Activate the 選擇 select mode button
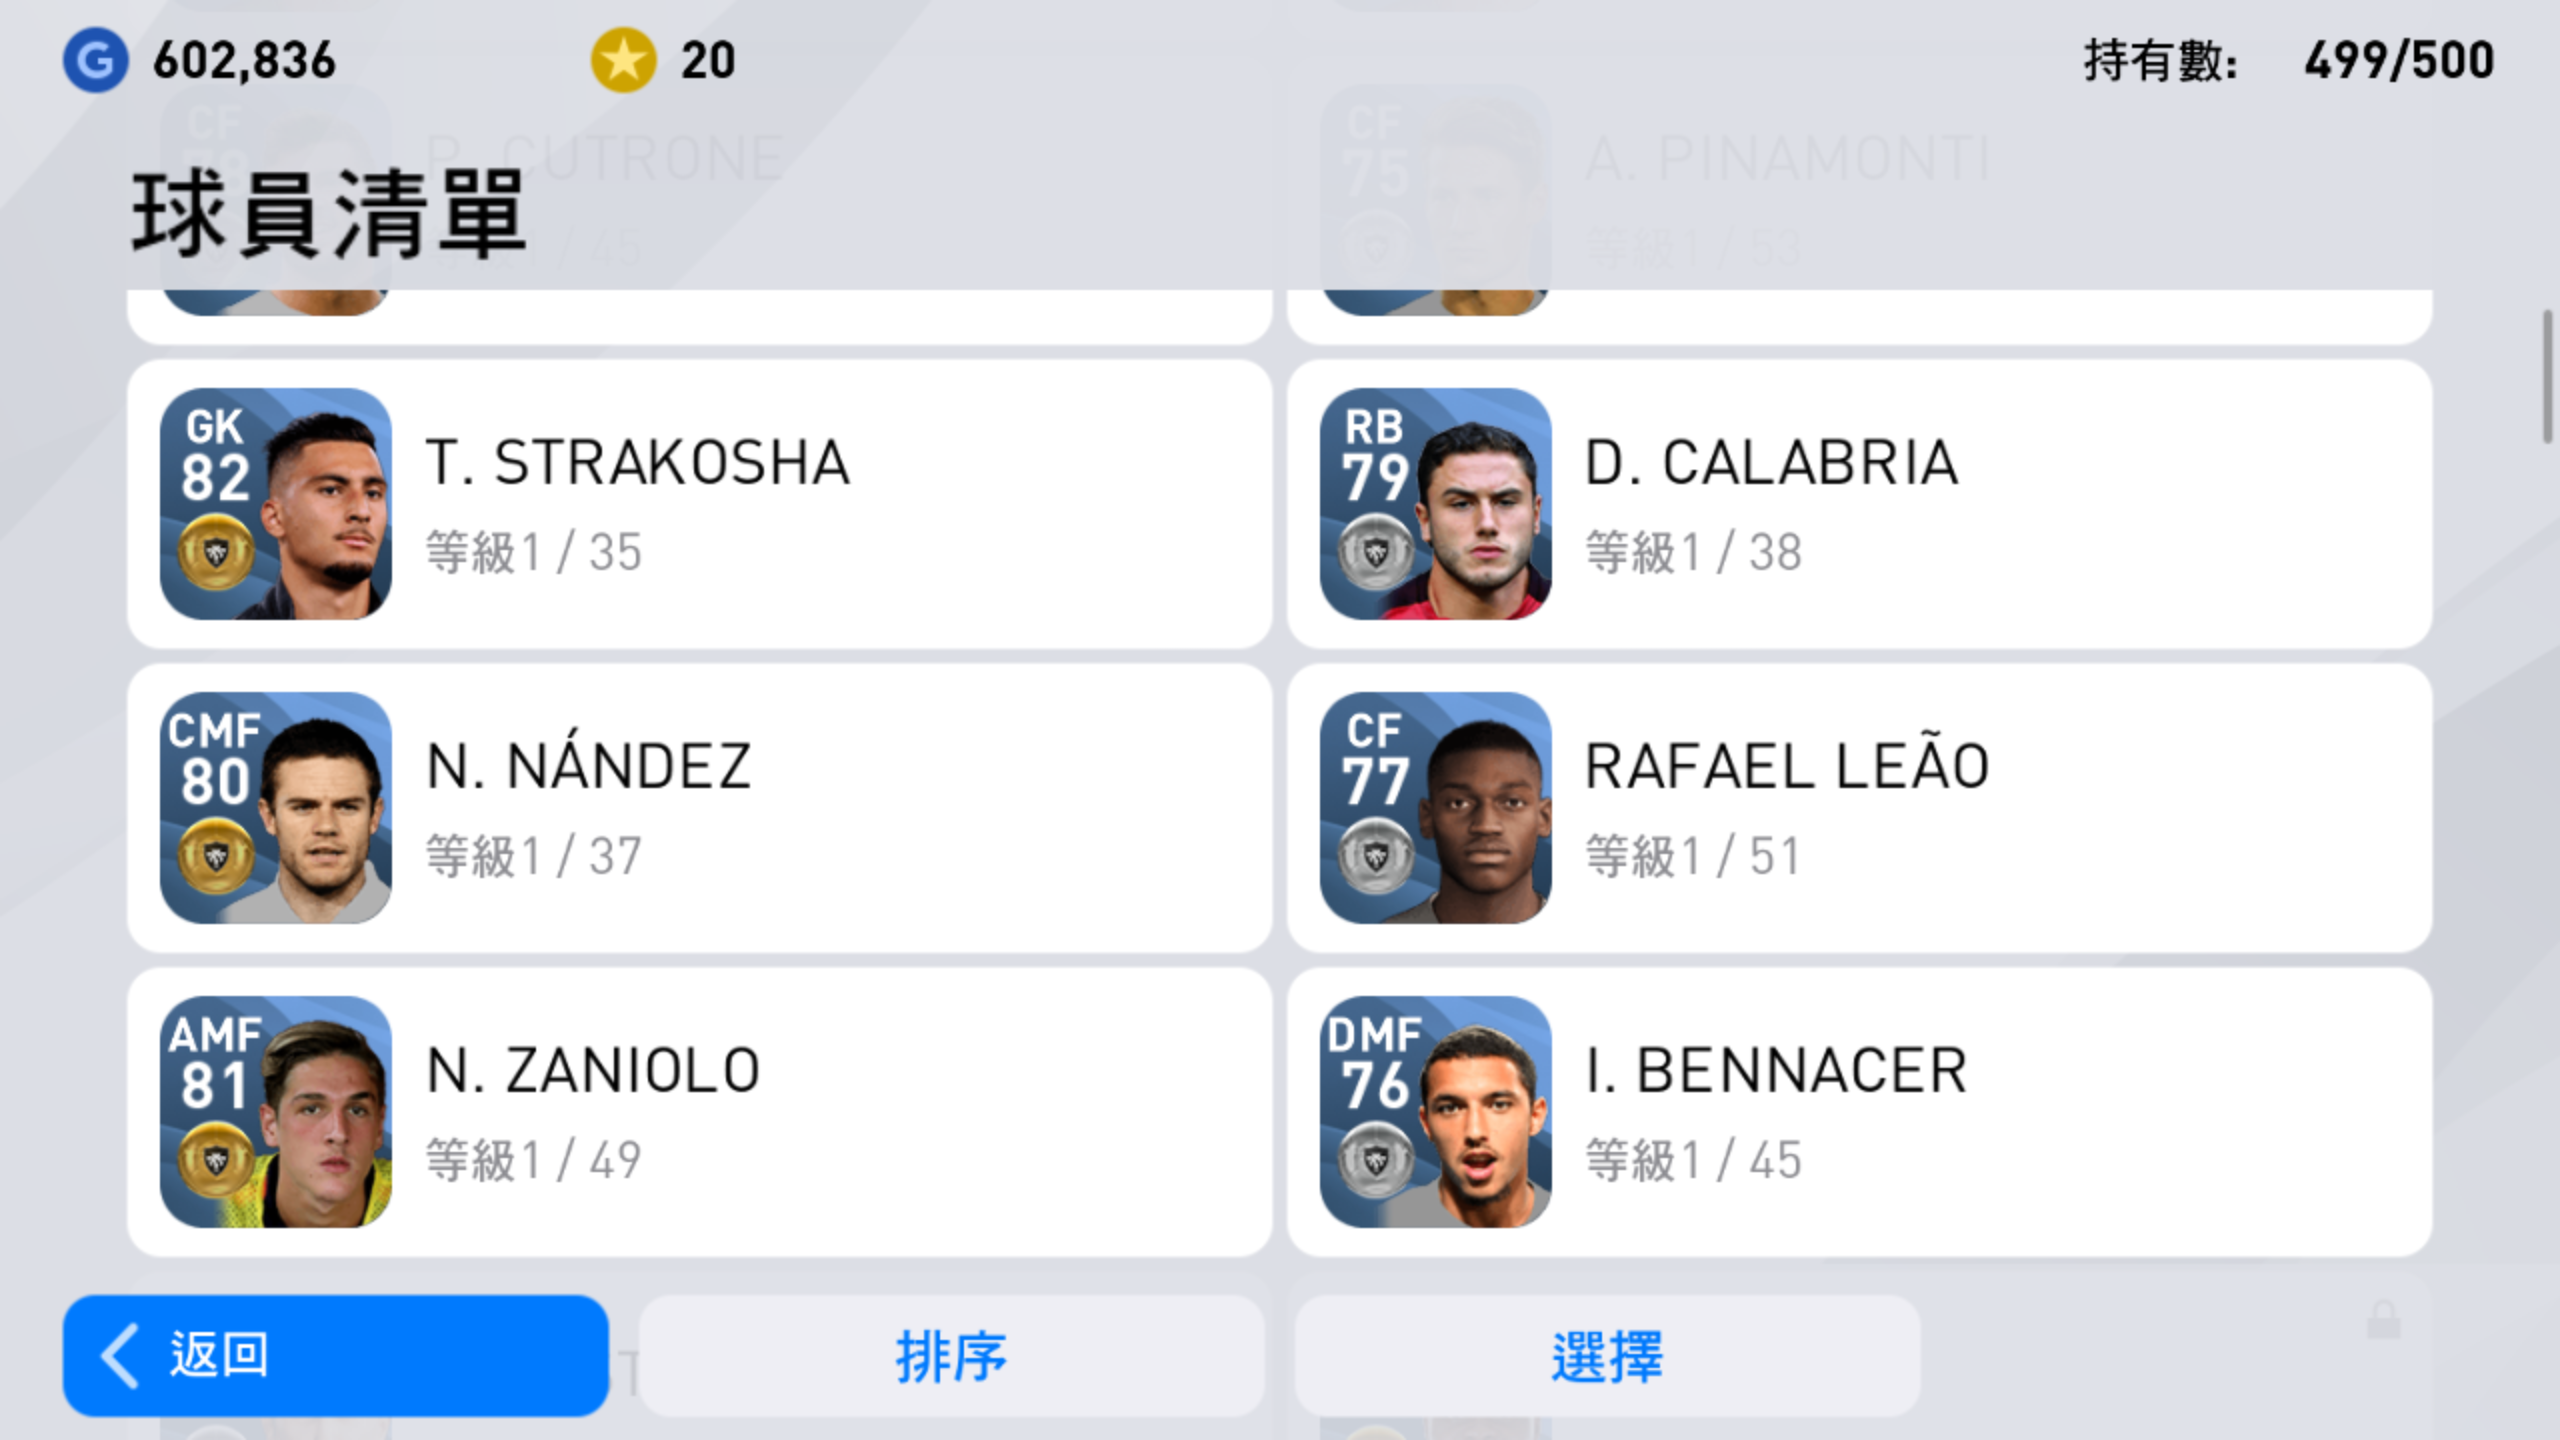The width and height of the screenshot is (2560, 1440). pyautogui.click(x=1607, y=1356)
